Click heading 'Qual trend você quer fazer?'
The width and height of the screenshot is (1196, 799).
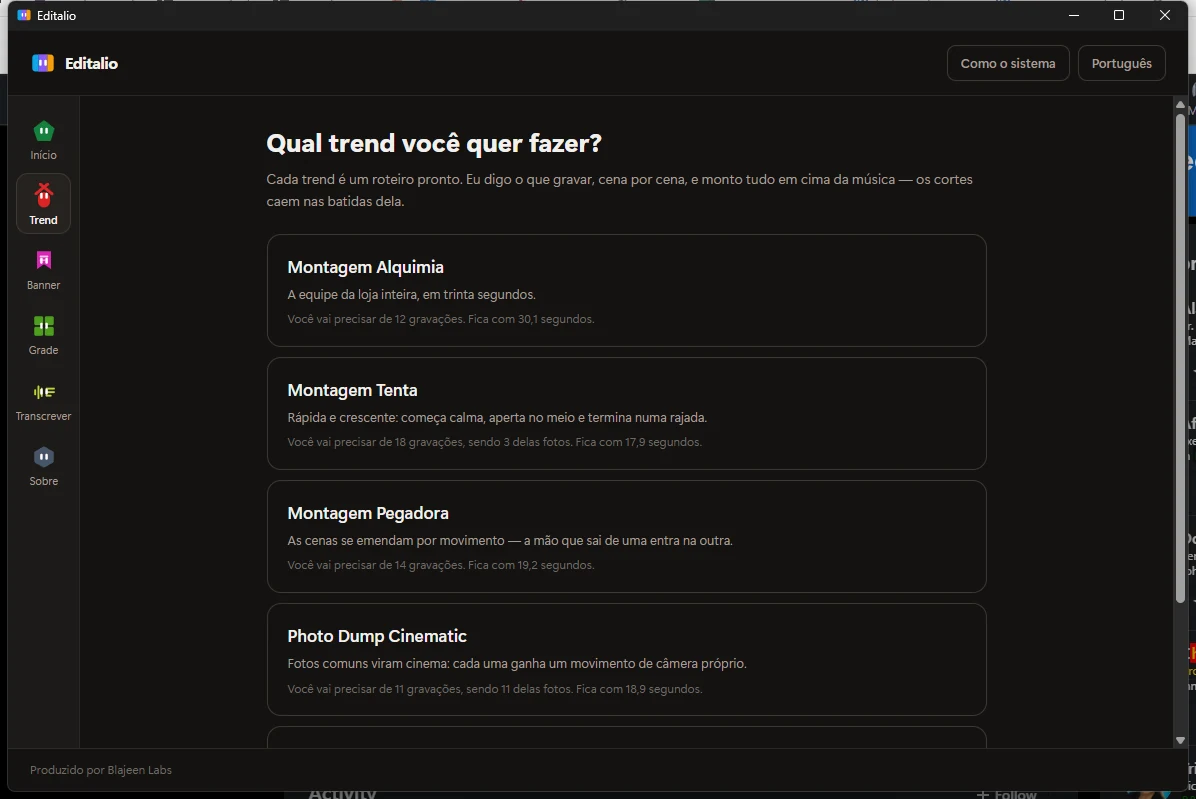[434, 143]
